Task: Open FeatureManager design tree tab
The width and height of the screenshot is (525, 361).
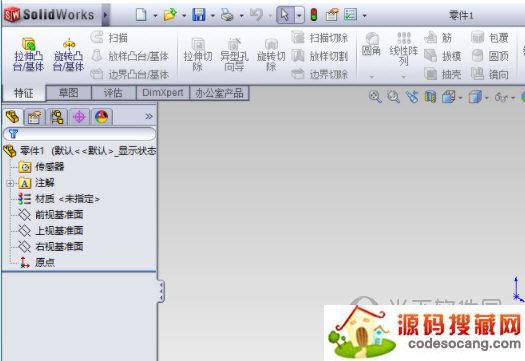Action: click(x=13, y=117)
